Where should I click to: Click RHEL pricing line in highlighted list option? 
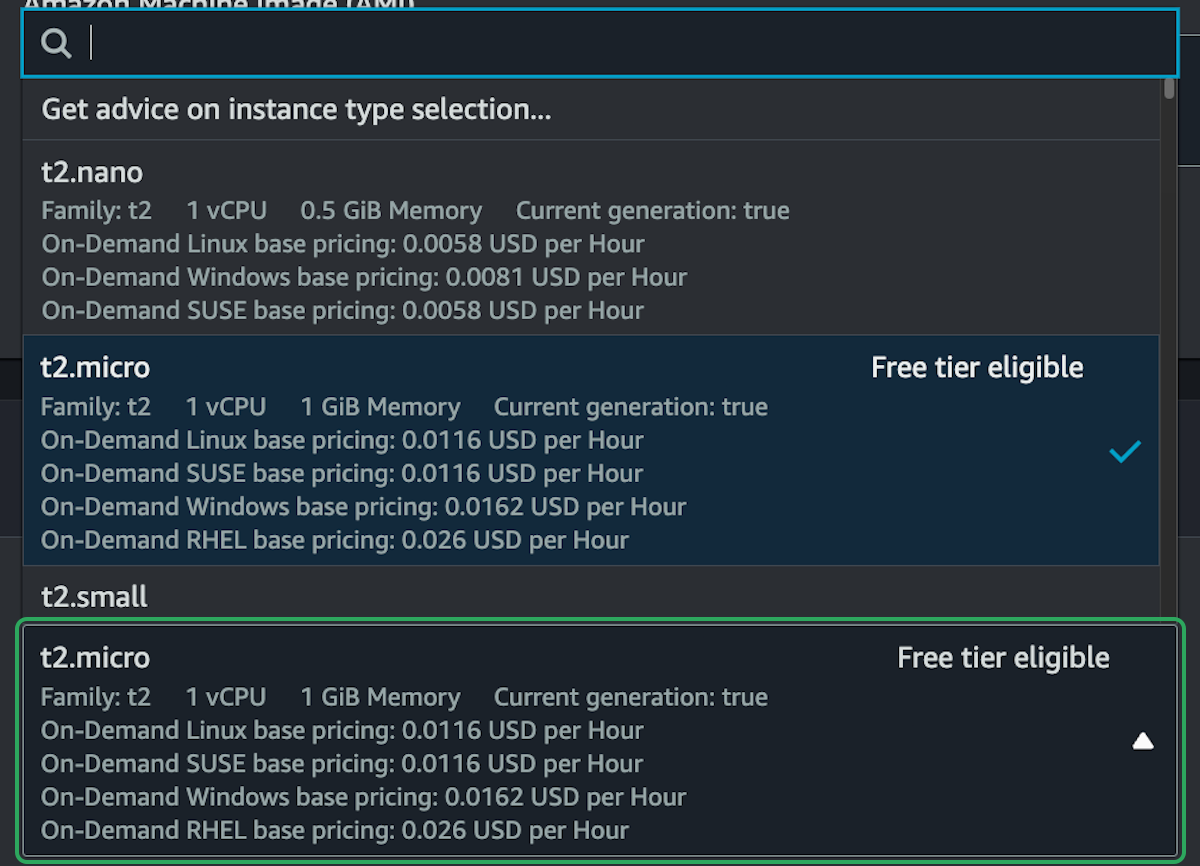click(335, 540)
